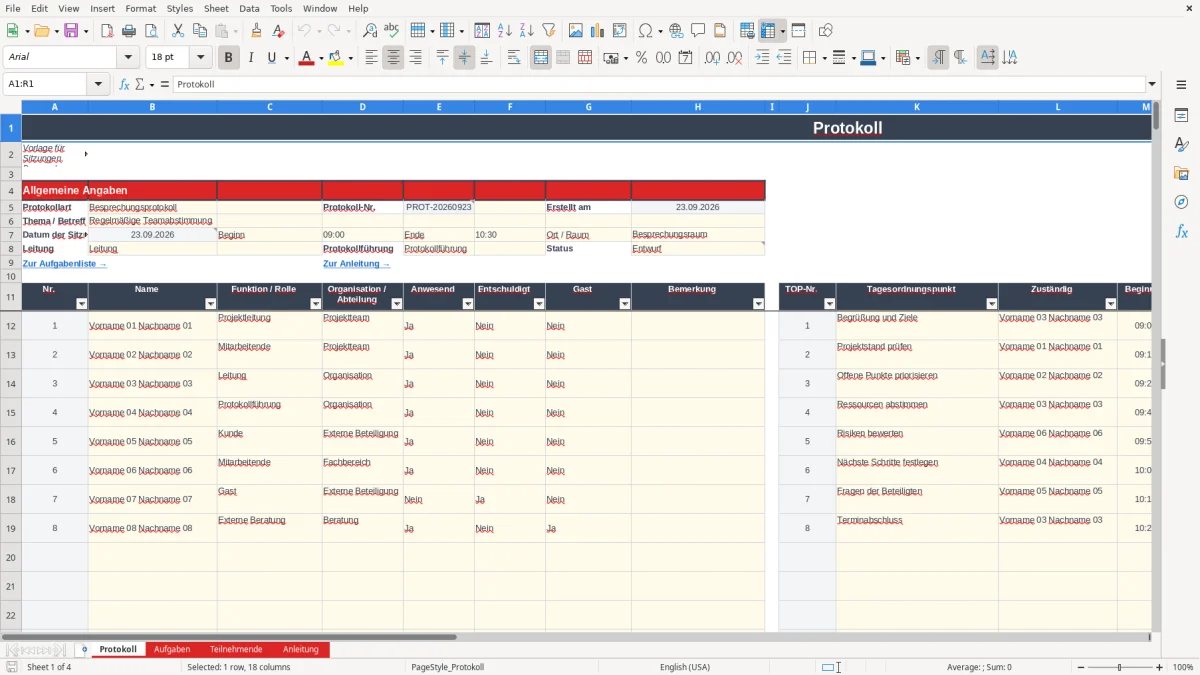Open filter dropdown in Name column
1200x675 pixels.
point(210,304)
